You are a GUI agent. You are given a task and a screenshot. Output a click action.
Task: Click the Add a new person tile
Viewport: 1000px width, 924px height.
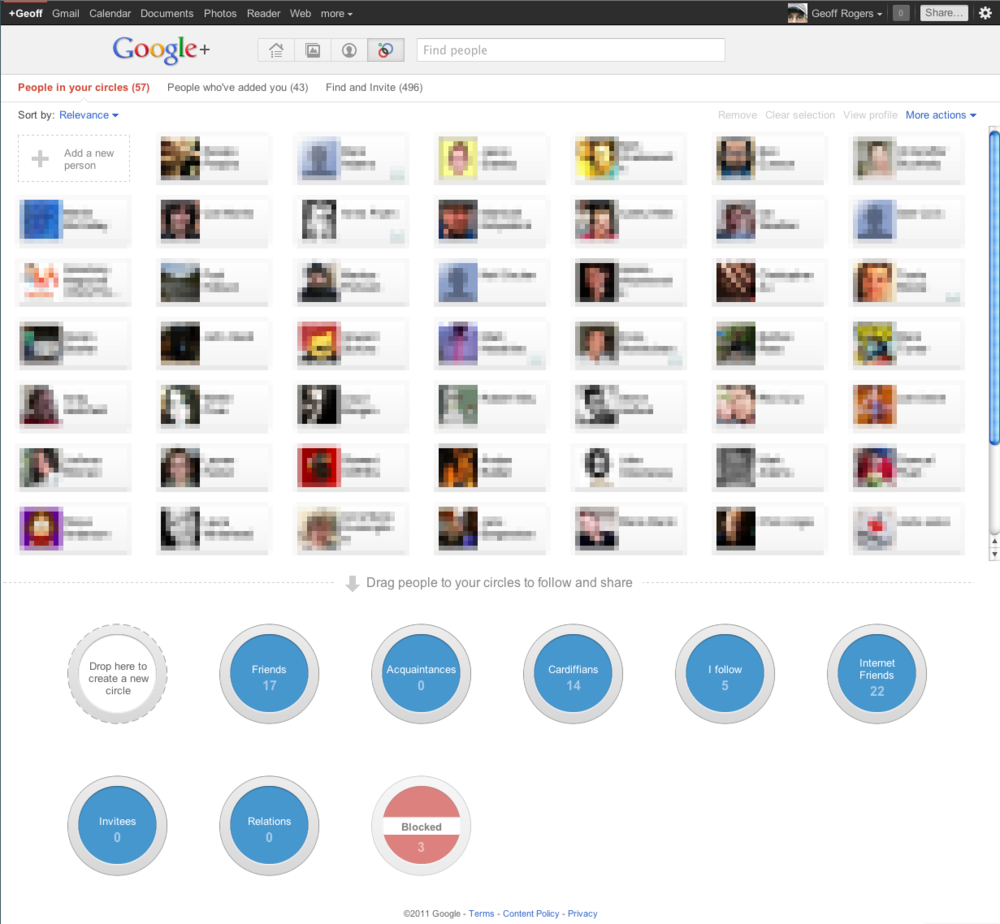click(74, 159)
